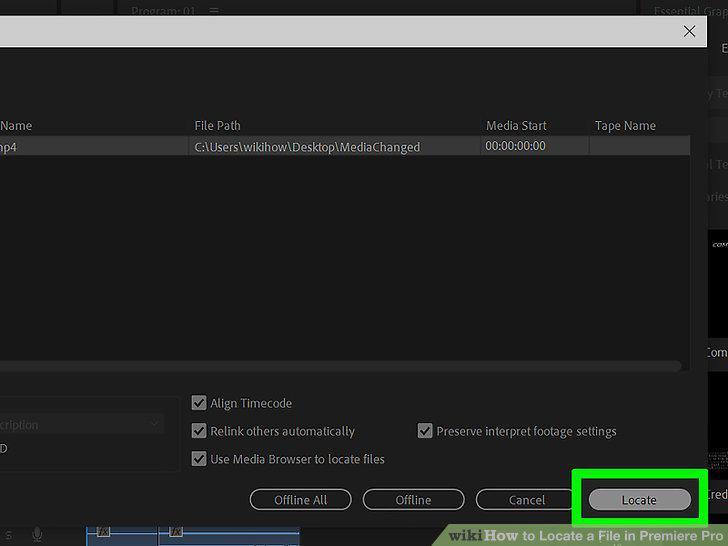Image resolution: width=728 pixels, height=546 pixels.
Task: Sort by the Name column header
Action: [16, 125]
